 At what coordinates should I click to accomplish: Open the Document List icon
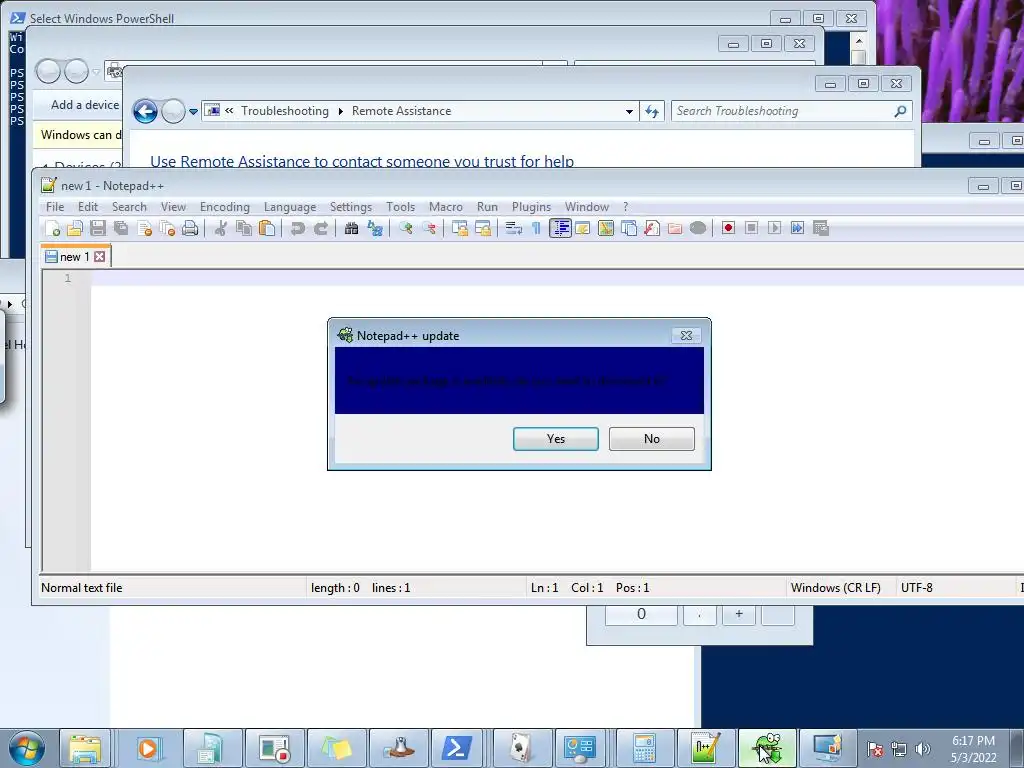629,228
